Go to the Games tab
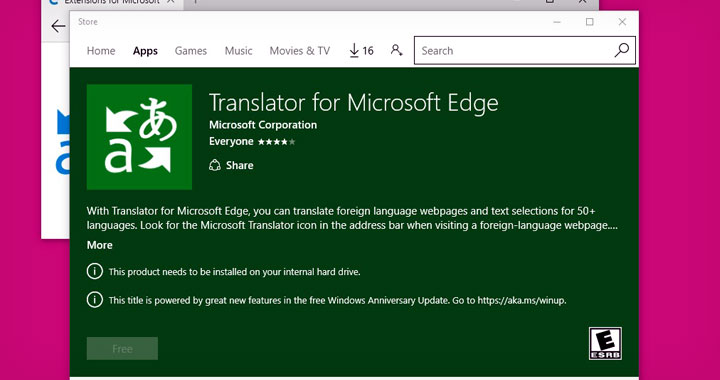720x380 pixels. coord(191,51)
